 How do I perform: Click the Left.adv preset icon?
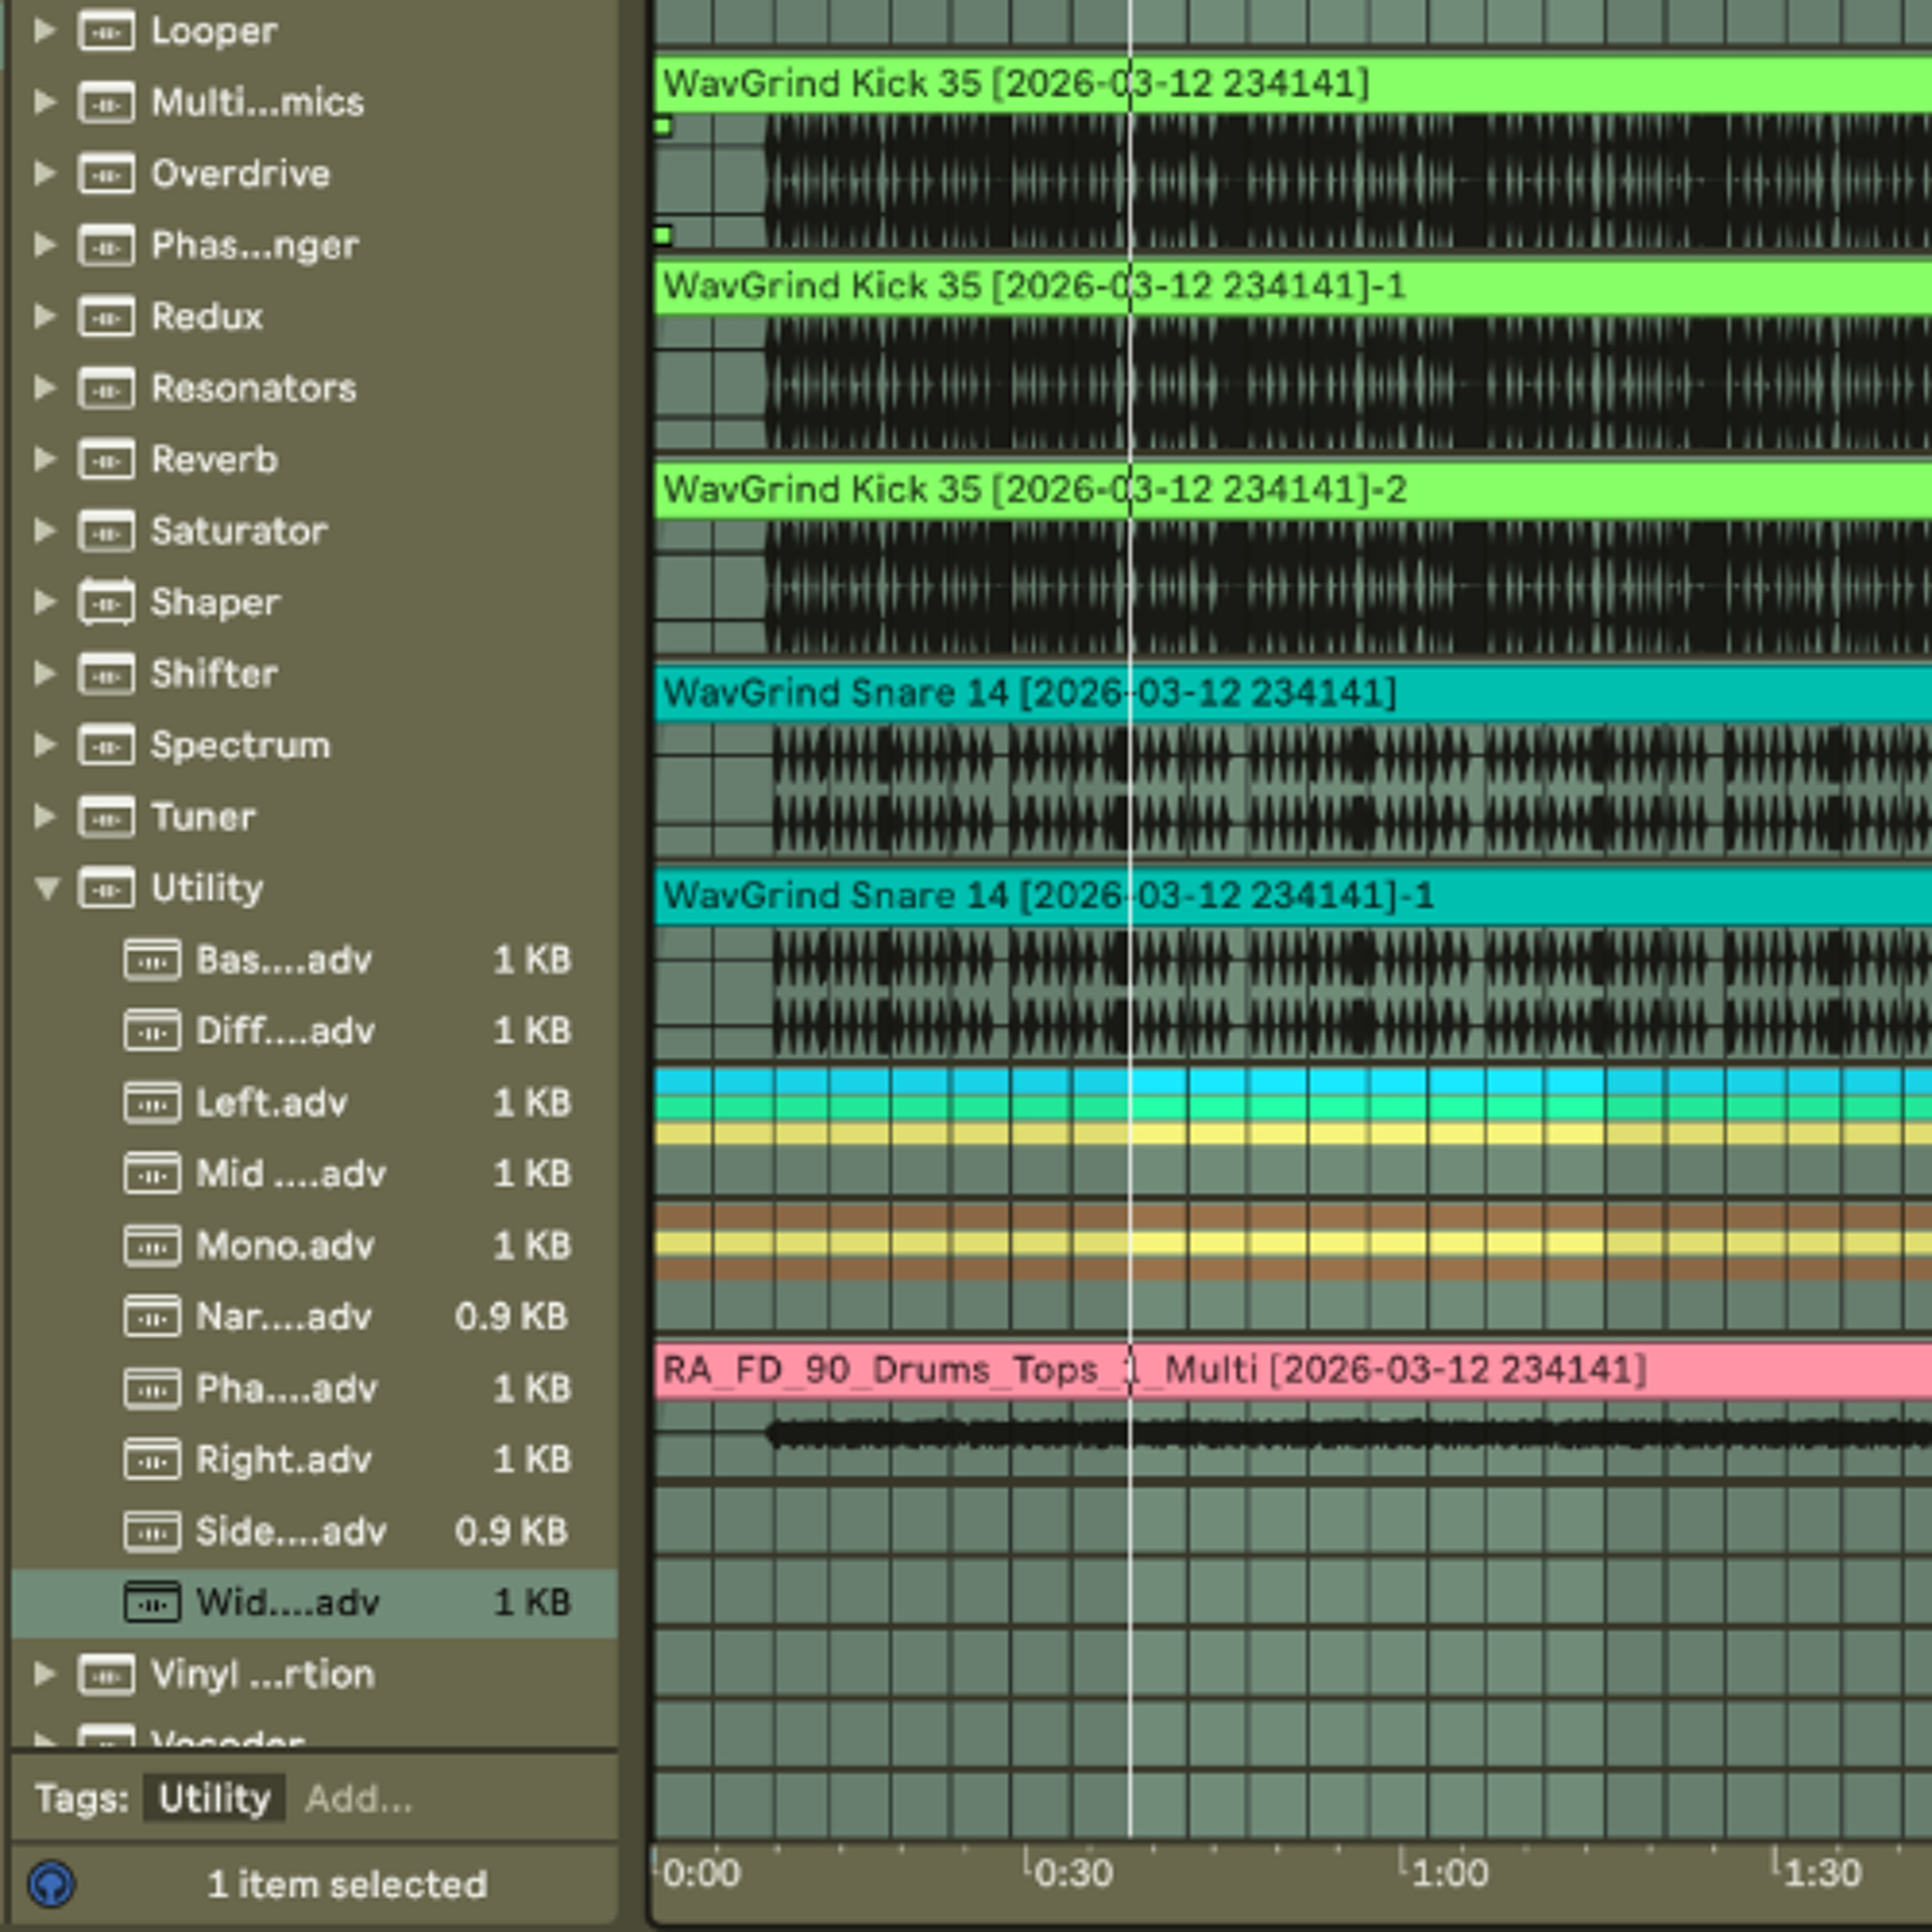click(152, 1103)
